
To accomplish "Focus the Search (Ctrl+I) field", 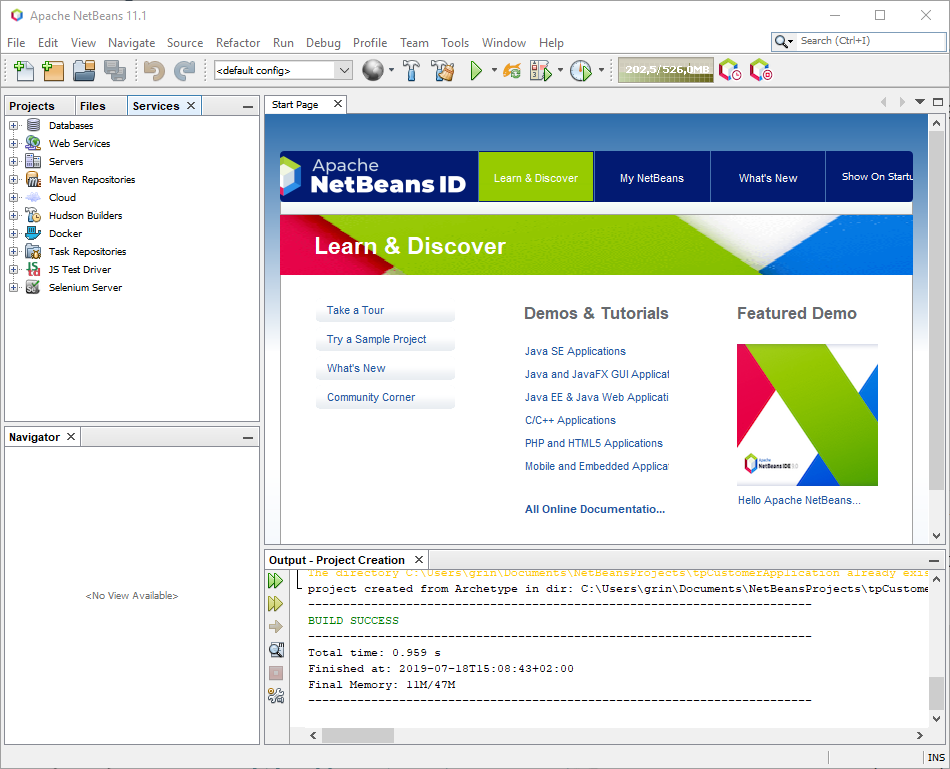I will point(870,41).
